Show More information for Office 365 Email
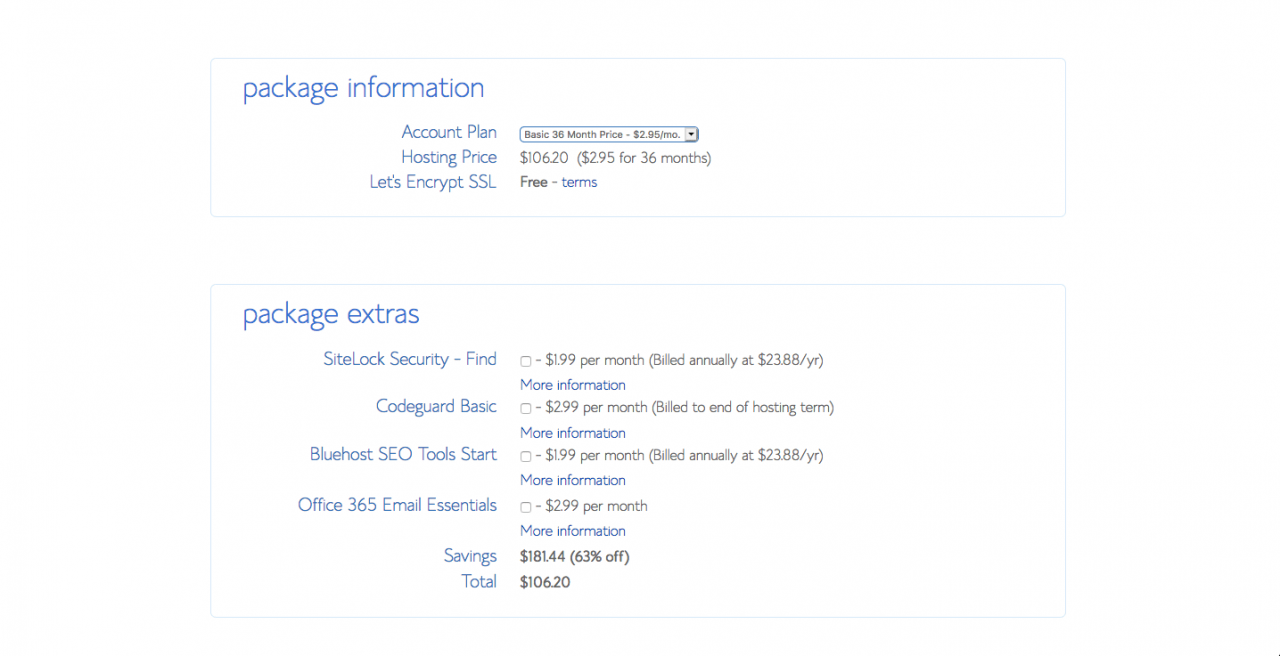Screen dimensions: 1280x656 [x=572, y=531]
